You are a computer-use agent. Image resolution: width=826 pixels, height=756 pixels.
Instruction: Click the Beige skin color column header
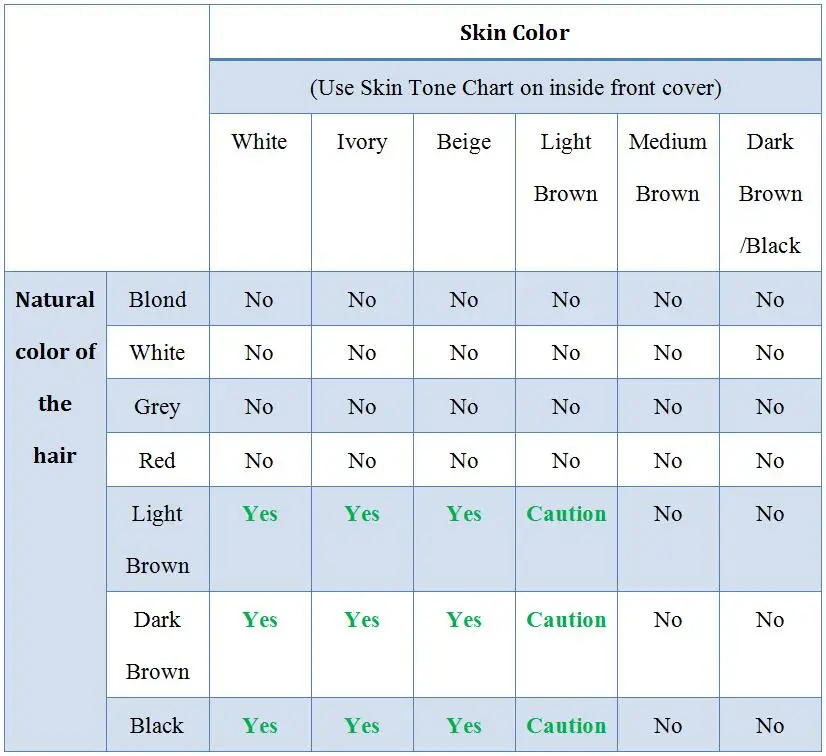click(464, 142)
